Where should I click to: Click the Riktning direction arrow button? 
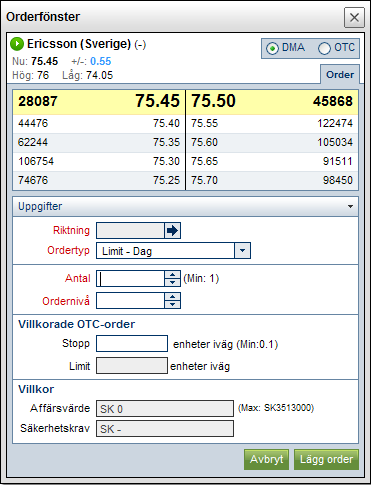pos(172,231)
